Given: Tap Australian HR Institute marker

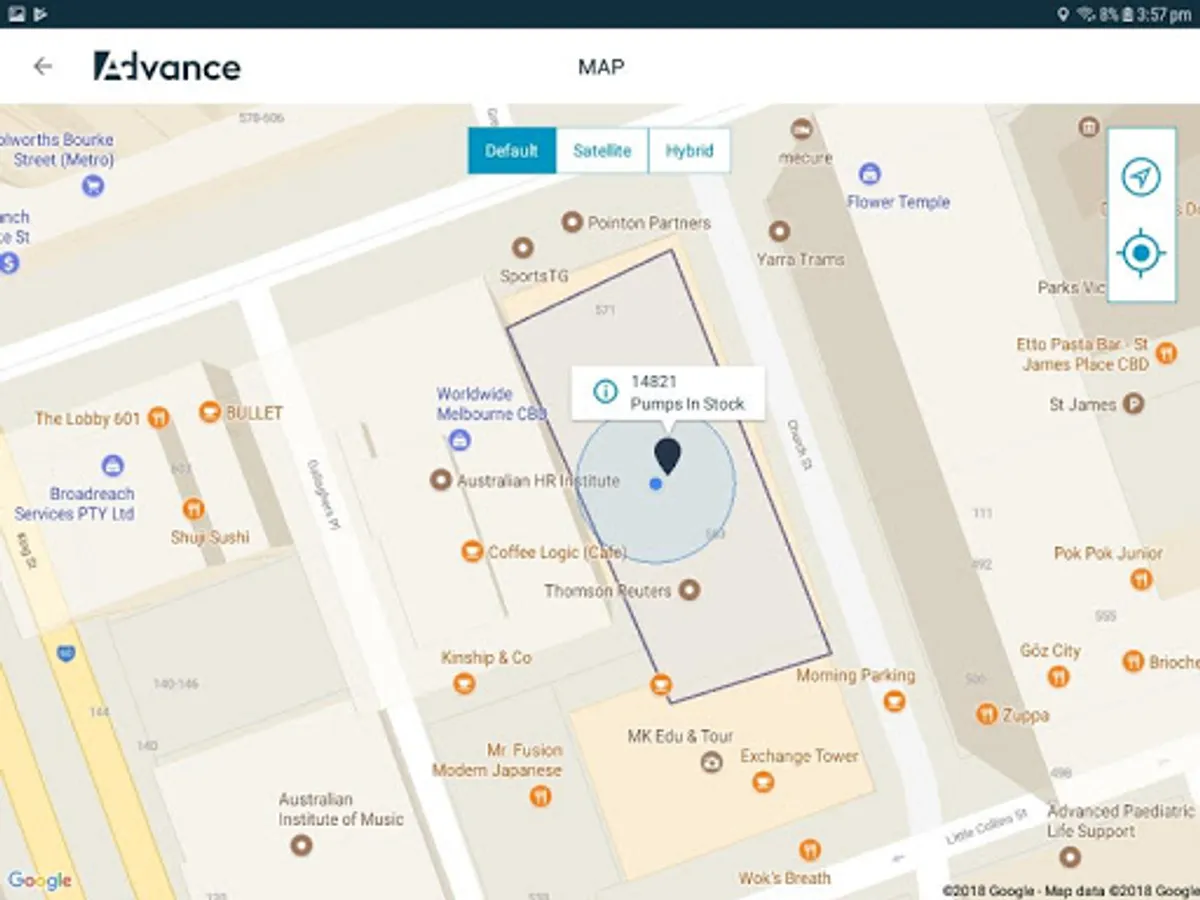Looking at the screenshot, I should click(x=440, y=481).
